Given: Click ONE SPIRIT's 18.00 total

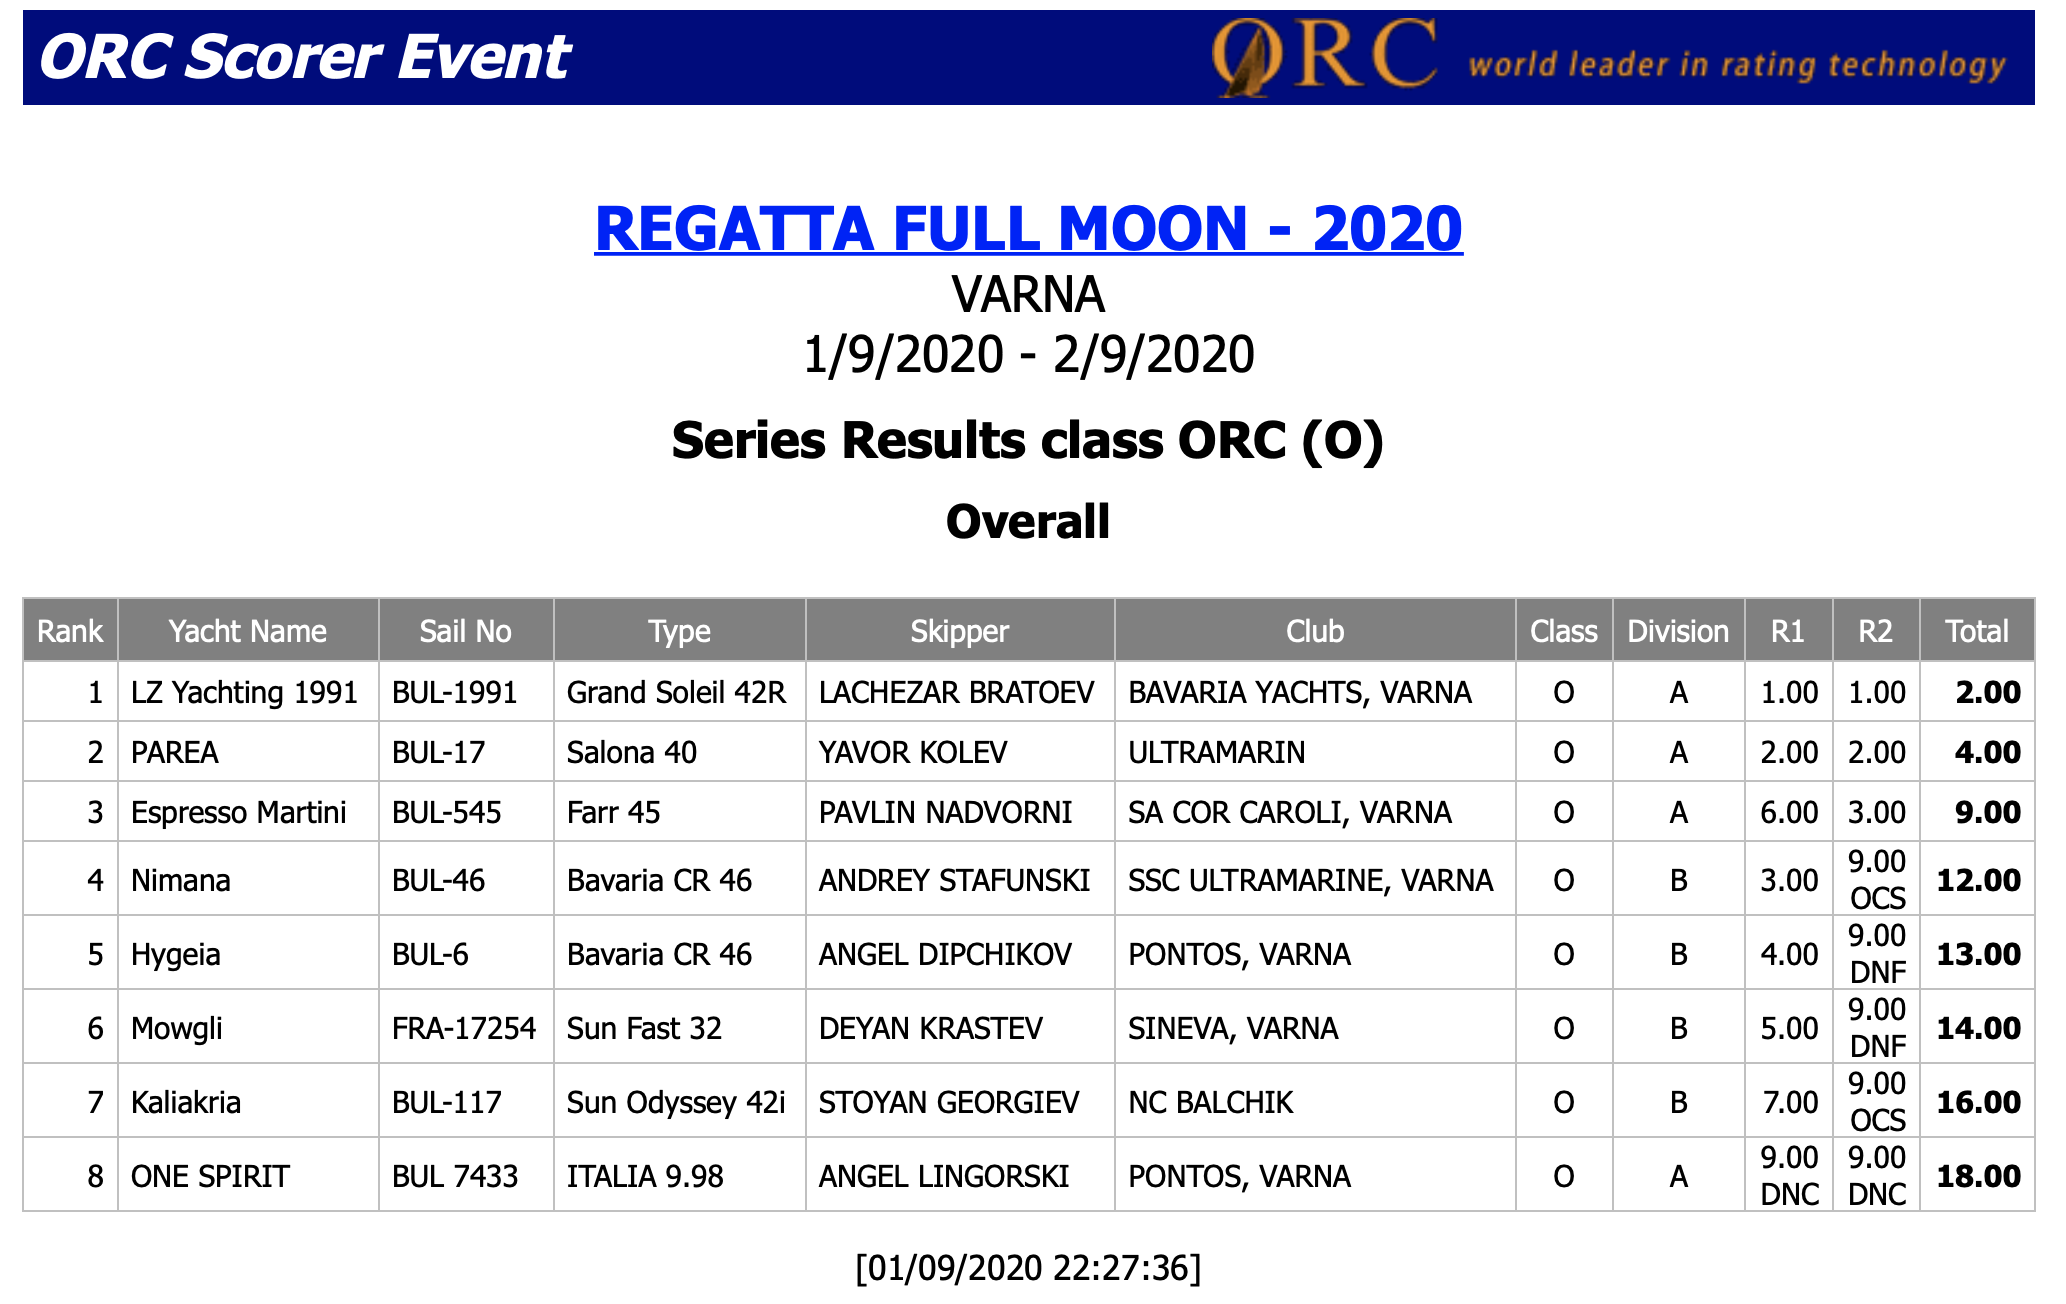Looking at the screenshot, I should coord(1979,1176).
